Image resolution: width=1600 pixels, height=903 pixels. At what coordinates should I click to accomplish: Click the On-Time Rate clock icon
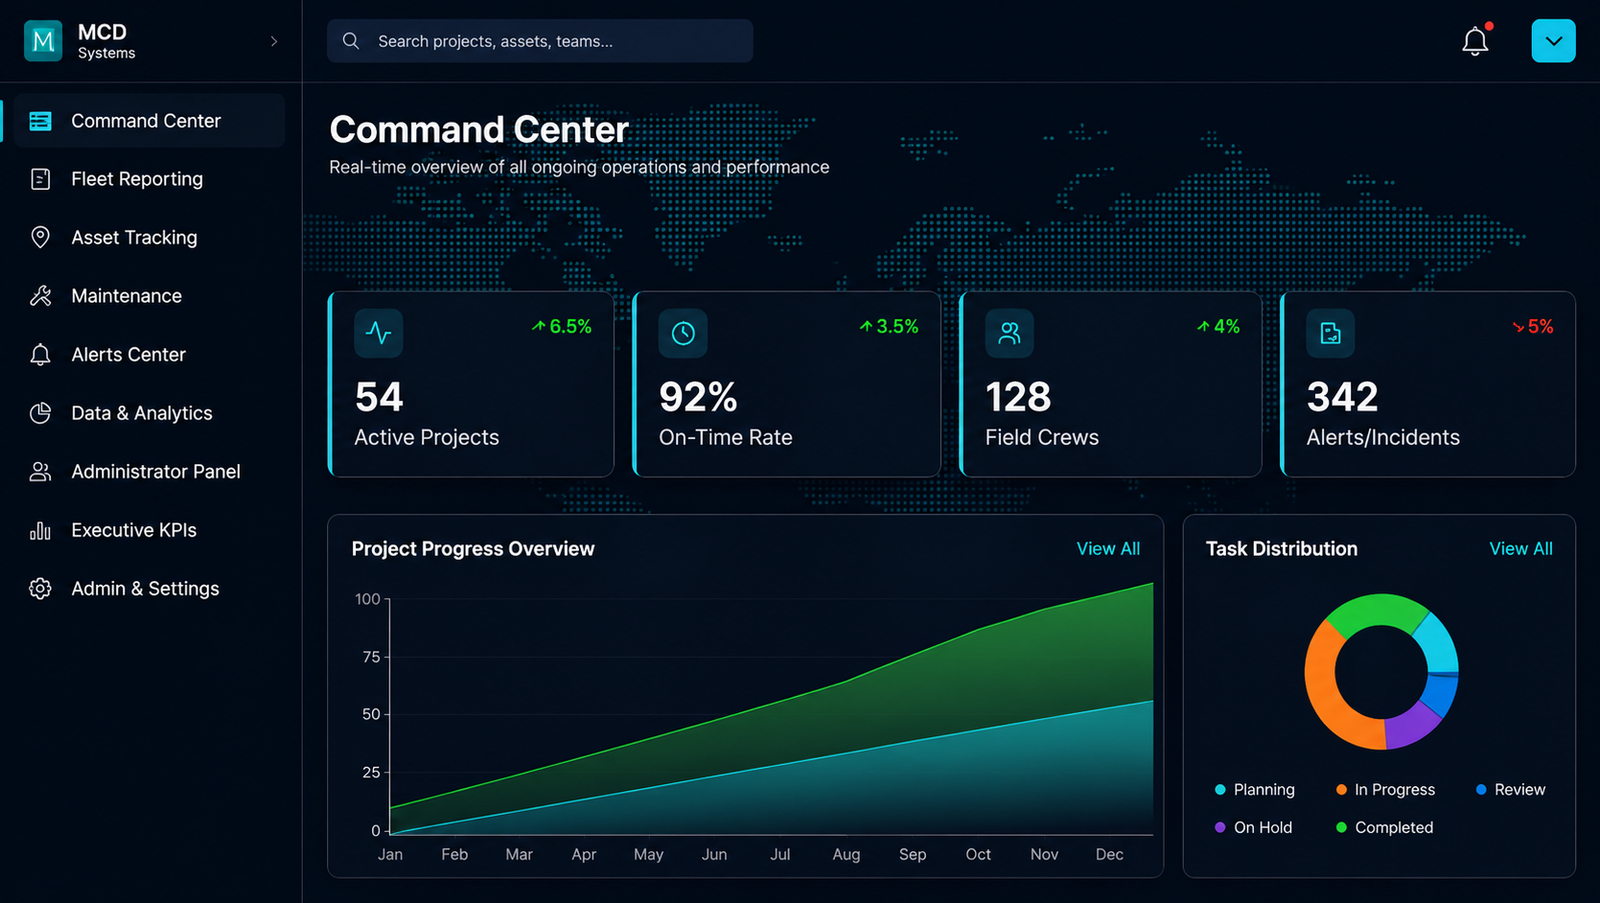point(683,333)
